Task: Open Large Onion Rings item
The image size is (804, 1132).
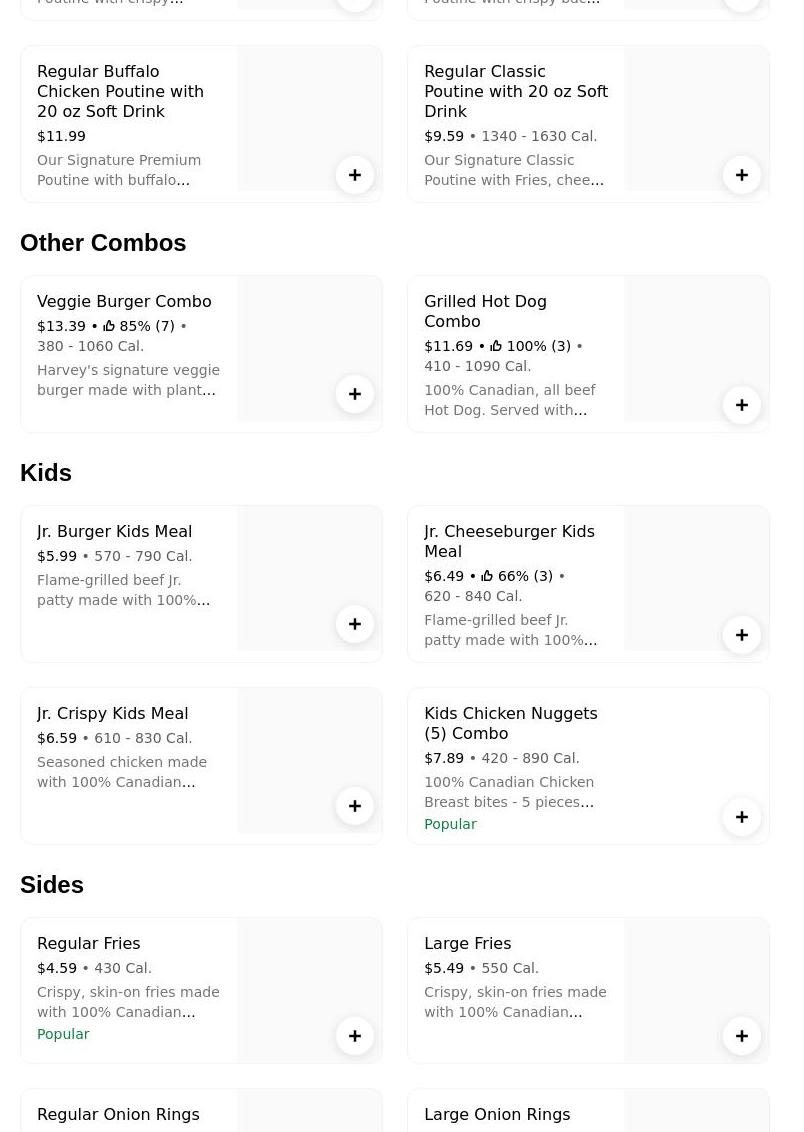Action: coord(497,1114)
